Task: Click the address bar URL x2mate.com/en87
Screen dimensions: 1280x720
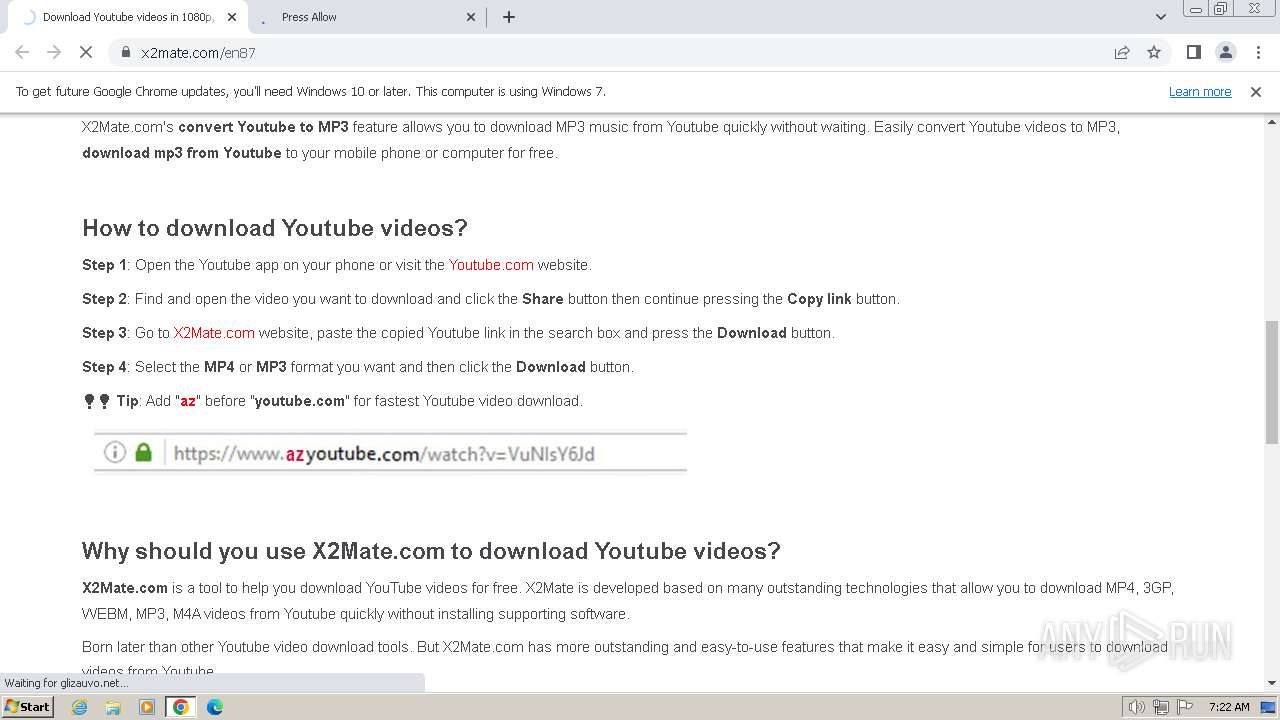Action: coord(198,53)
